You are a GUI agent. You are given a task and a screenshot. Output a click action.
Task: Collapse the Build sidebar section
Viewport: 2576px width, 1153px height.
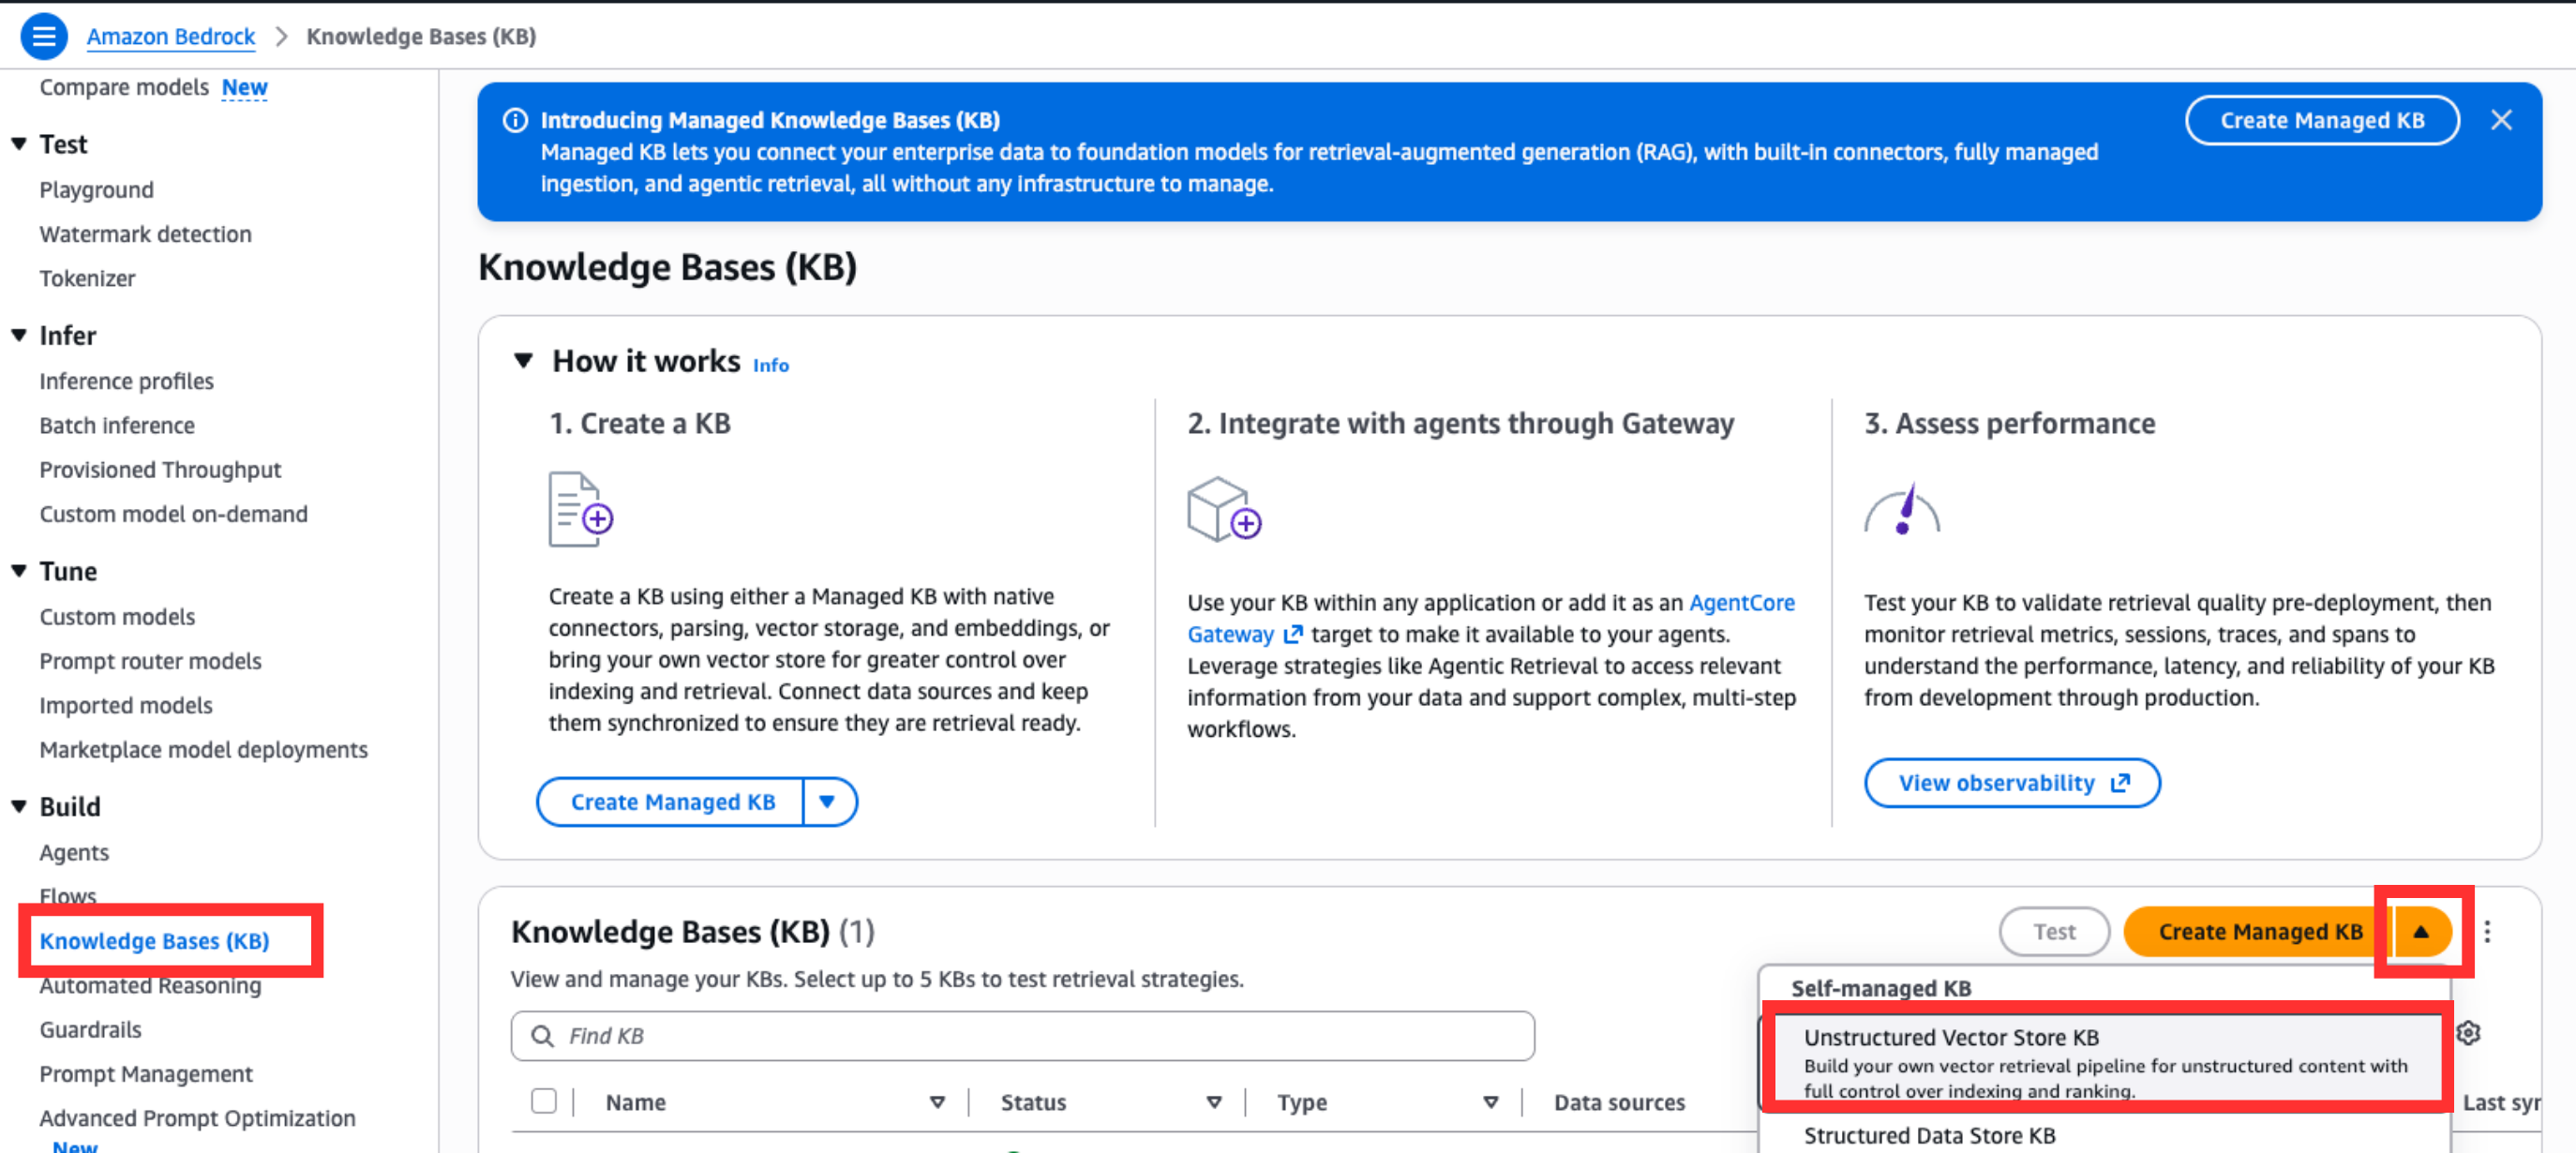(x=19, y=806)
